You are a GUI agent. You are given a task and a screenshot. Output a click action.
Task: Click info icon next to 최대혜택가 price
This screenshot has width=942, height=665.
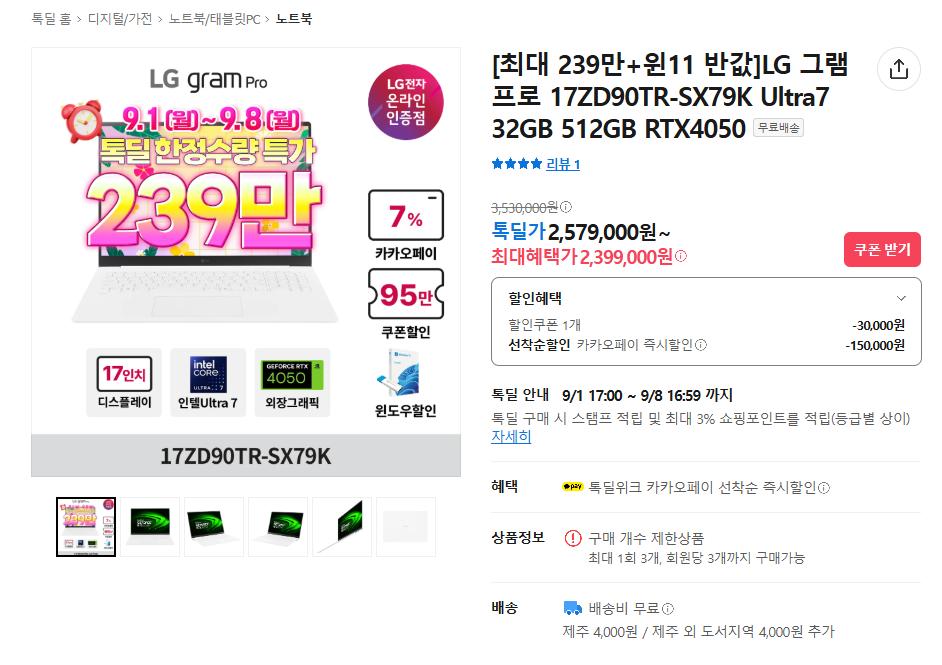[x=680, y=256]
